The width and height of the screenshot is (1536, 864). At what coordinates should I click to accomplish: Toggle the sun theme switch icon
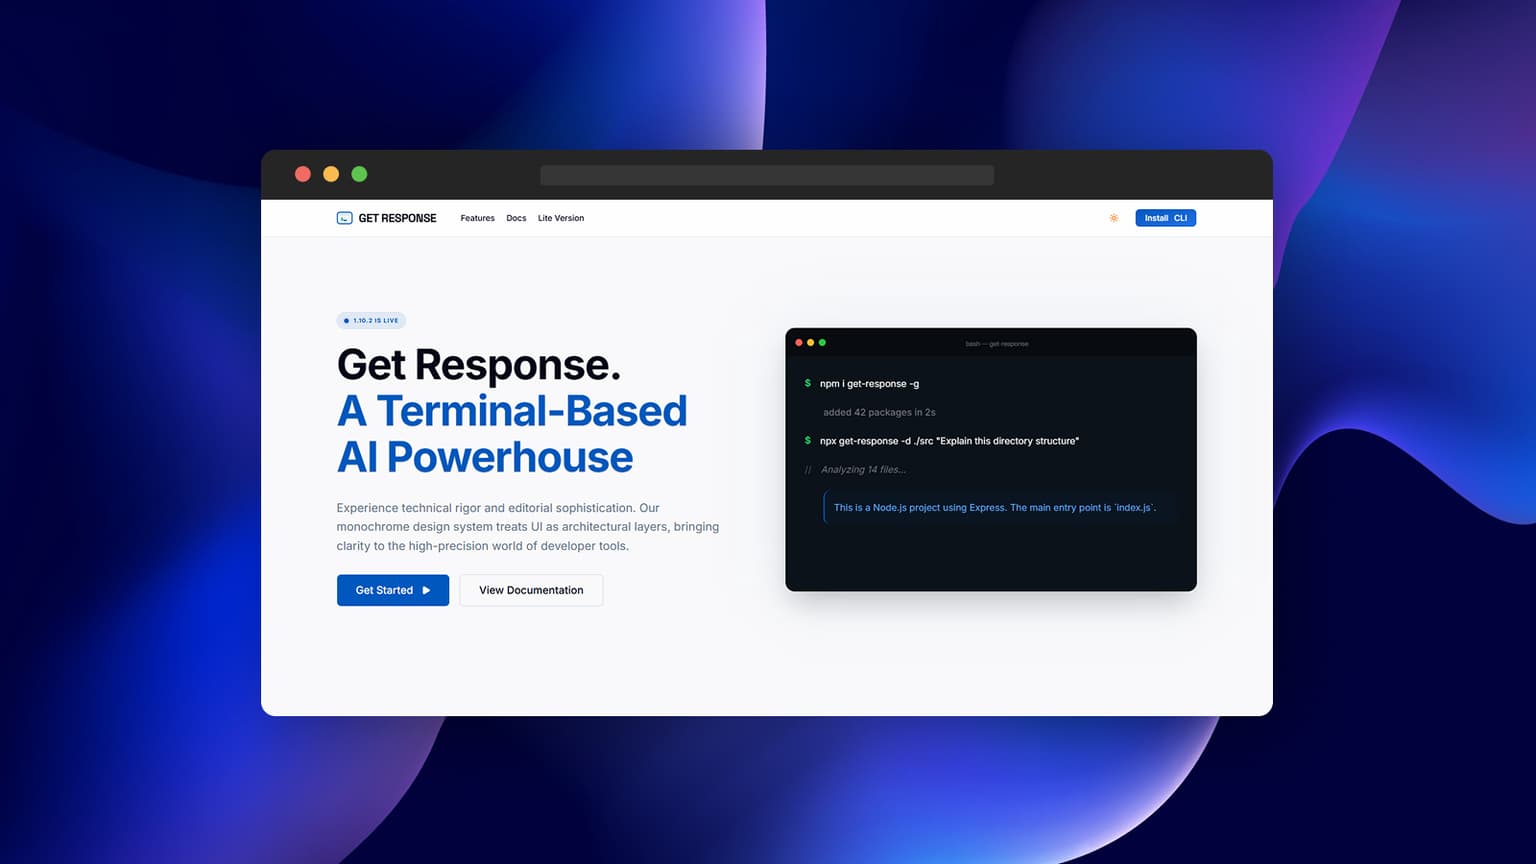coord(1114,218)
